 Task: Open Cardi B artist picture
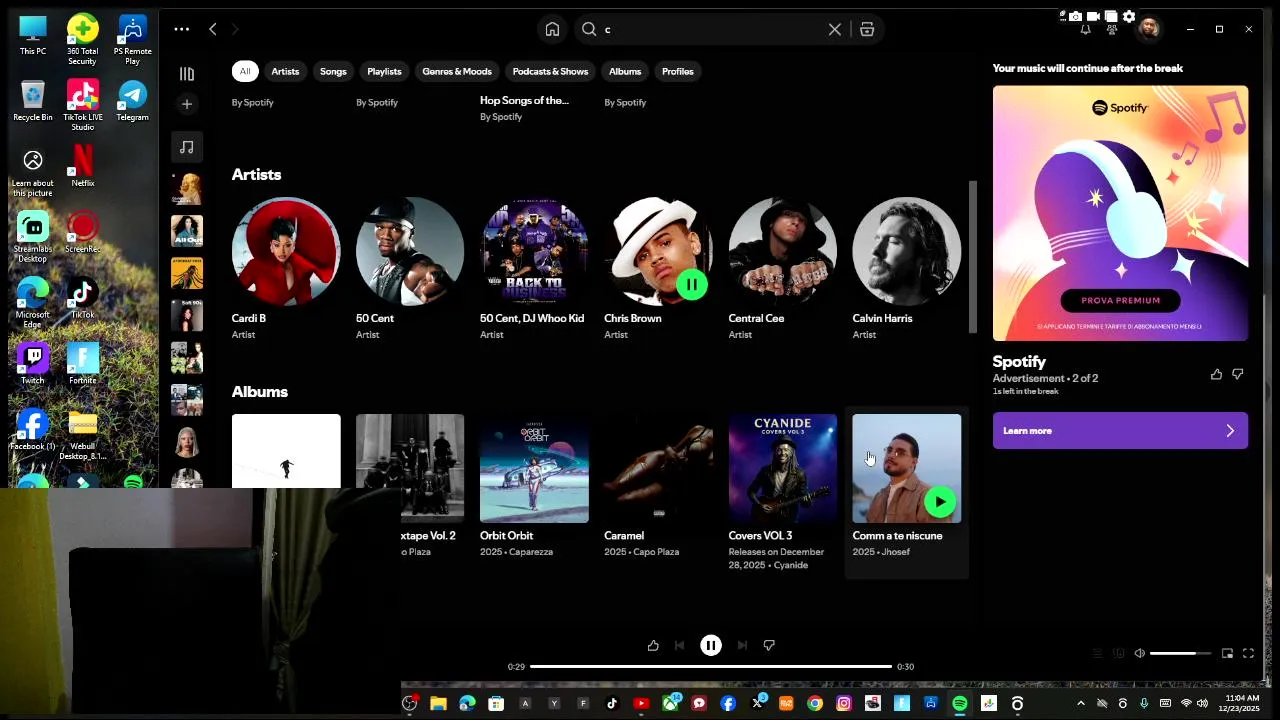pos(286,251)
